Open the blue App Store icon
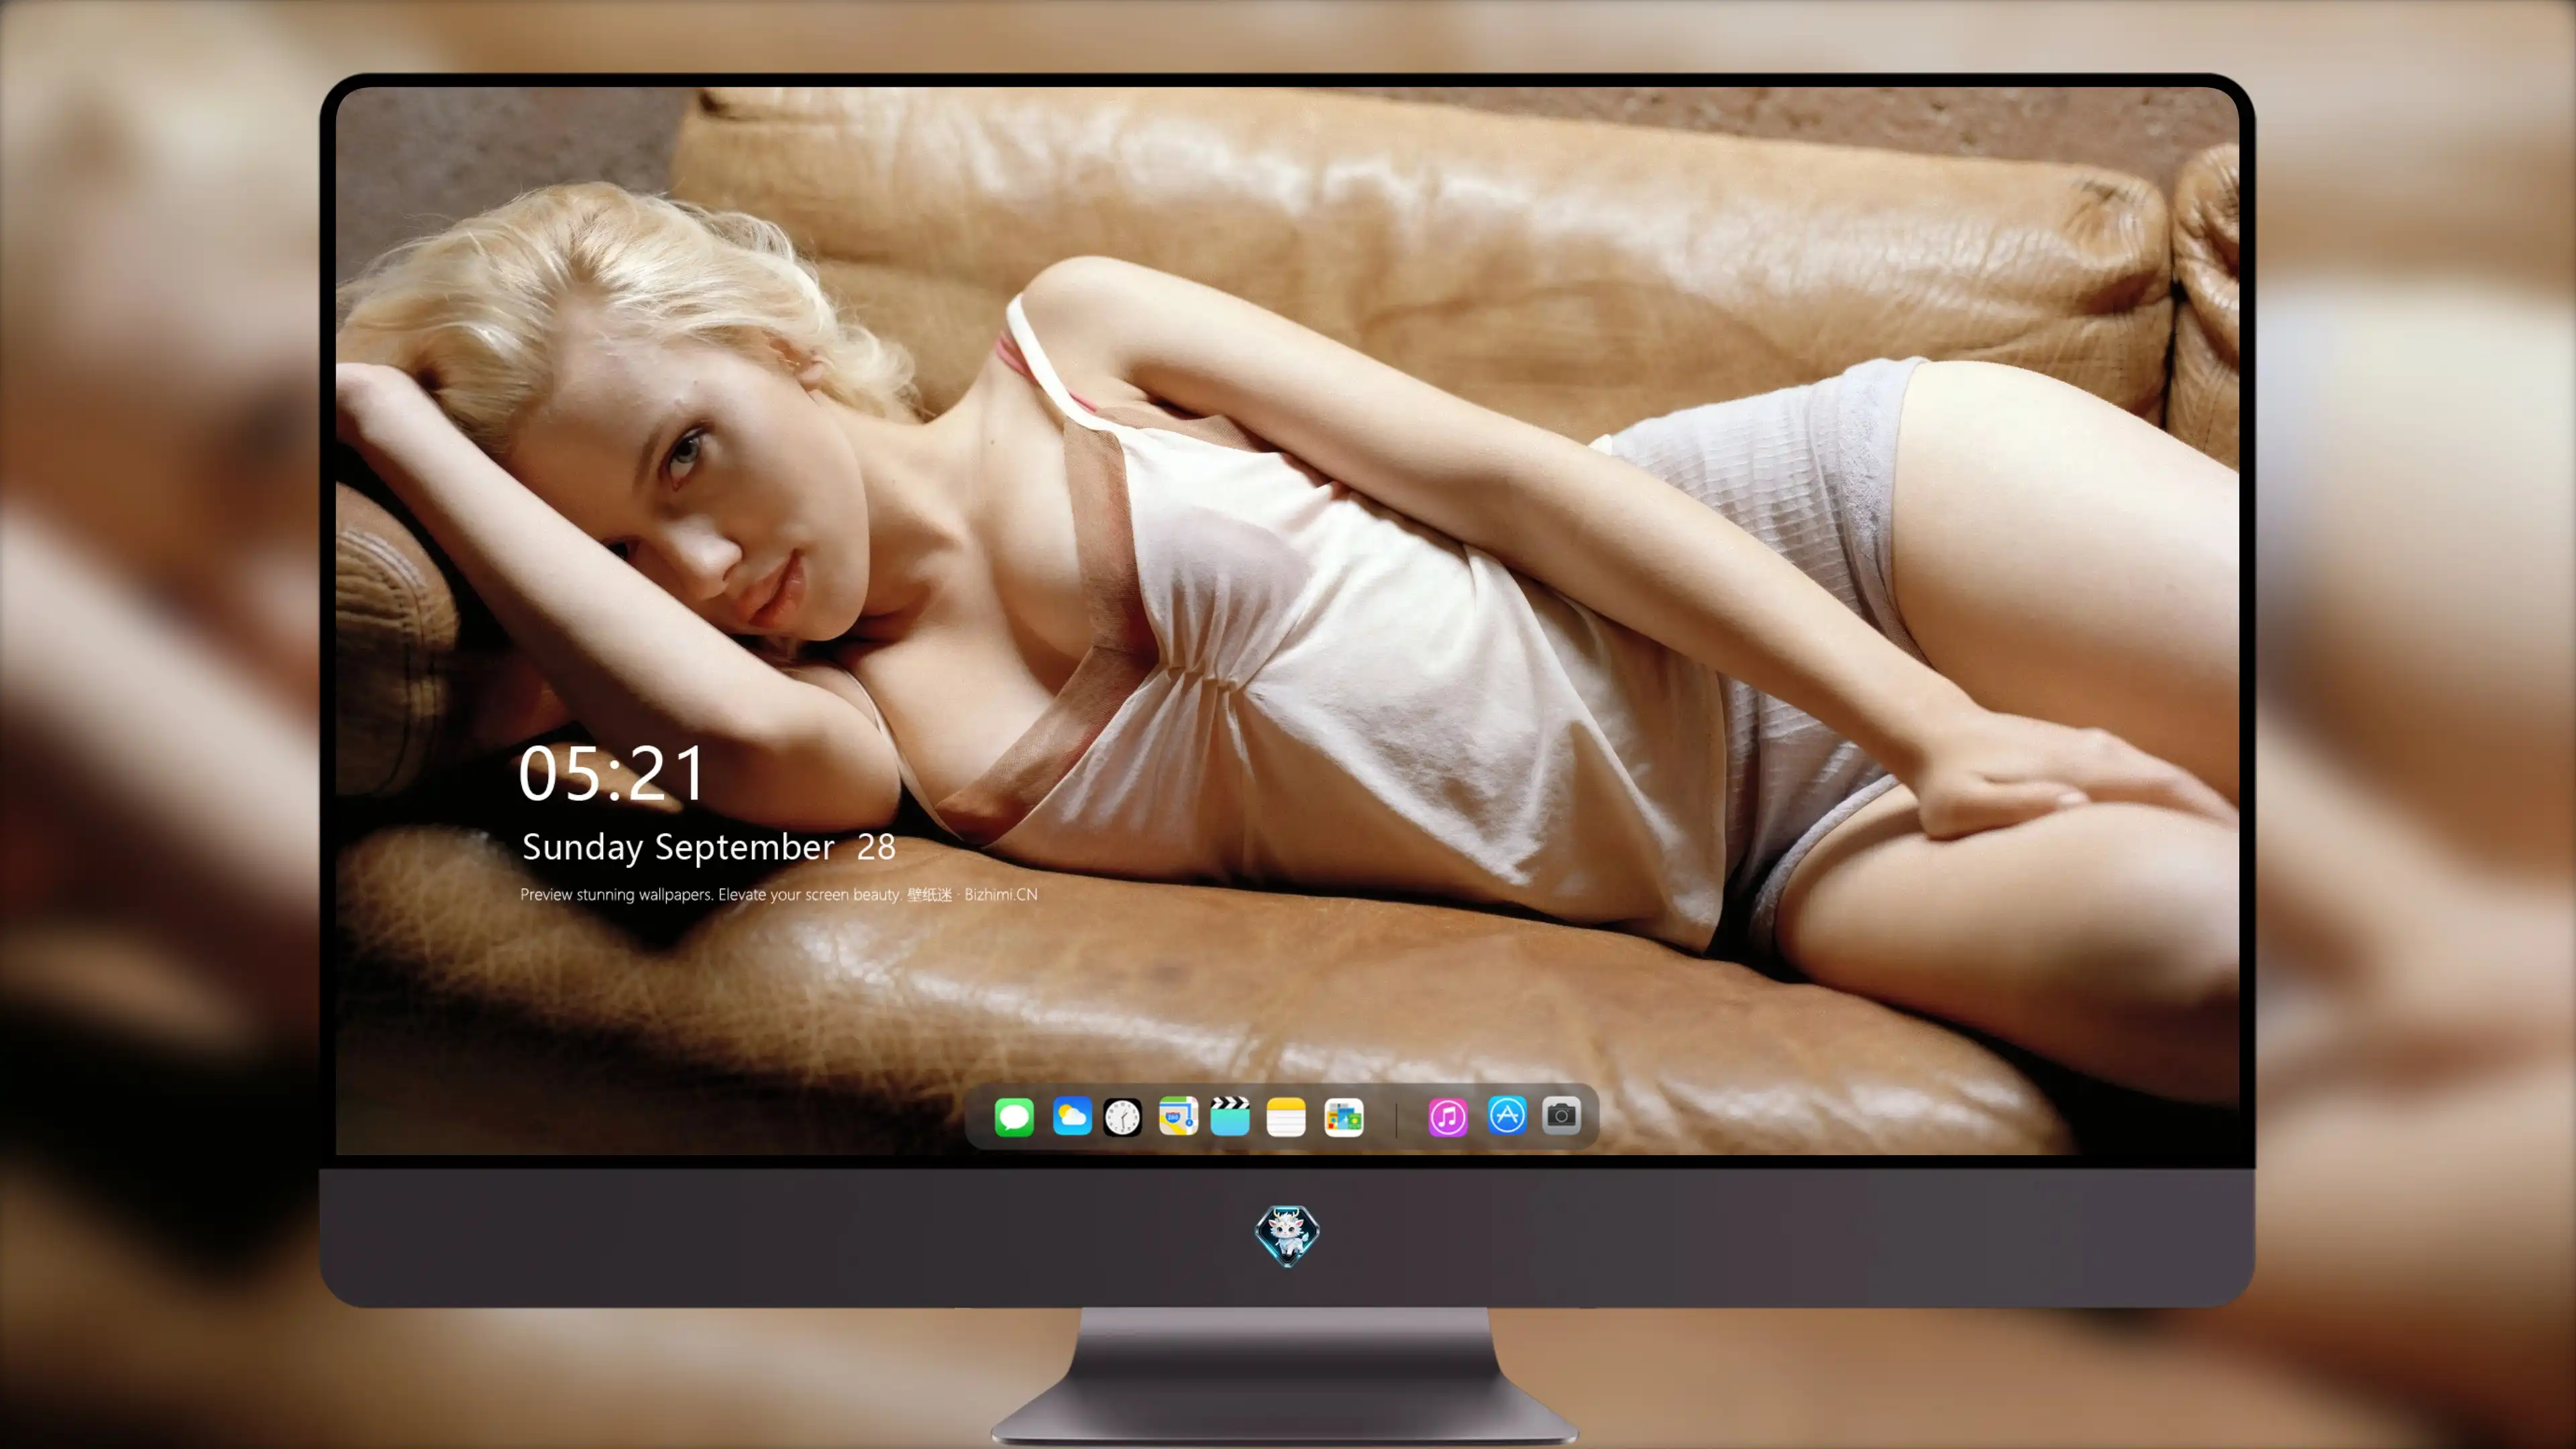2576x1449 pixels. pyautogui.click(x=1507, y=1115)
